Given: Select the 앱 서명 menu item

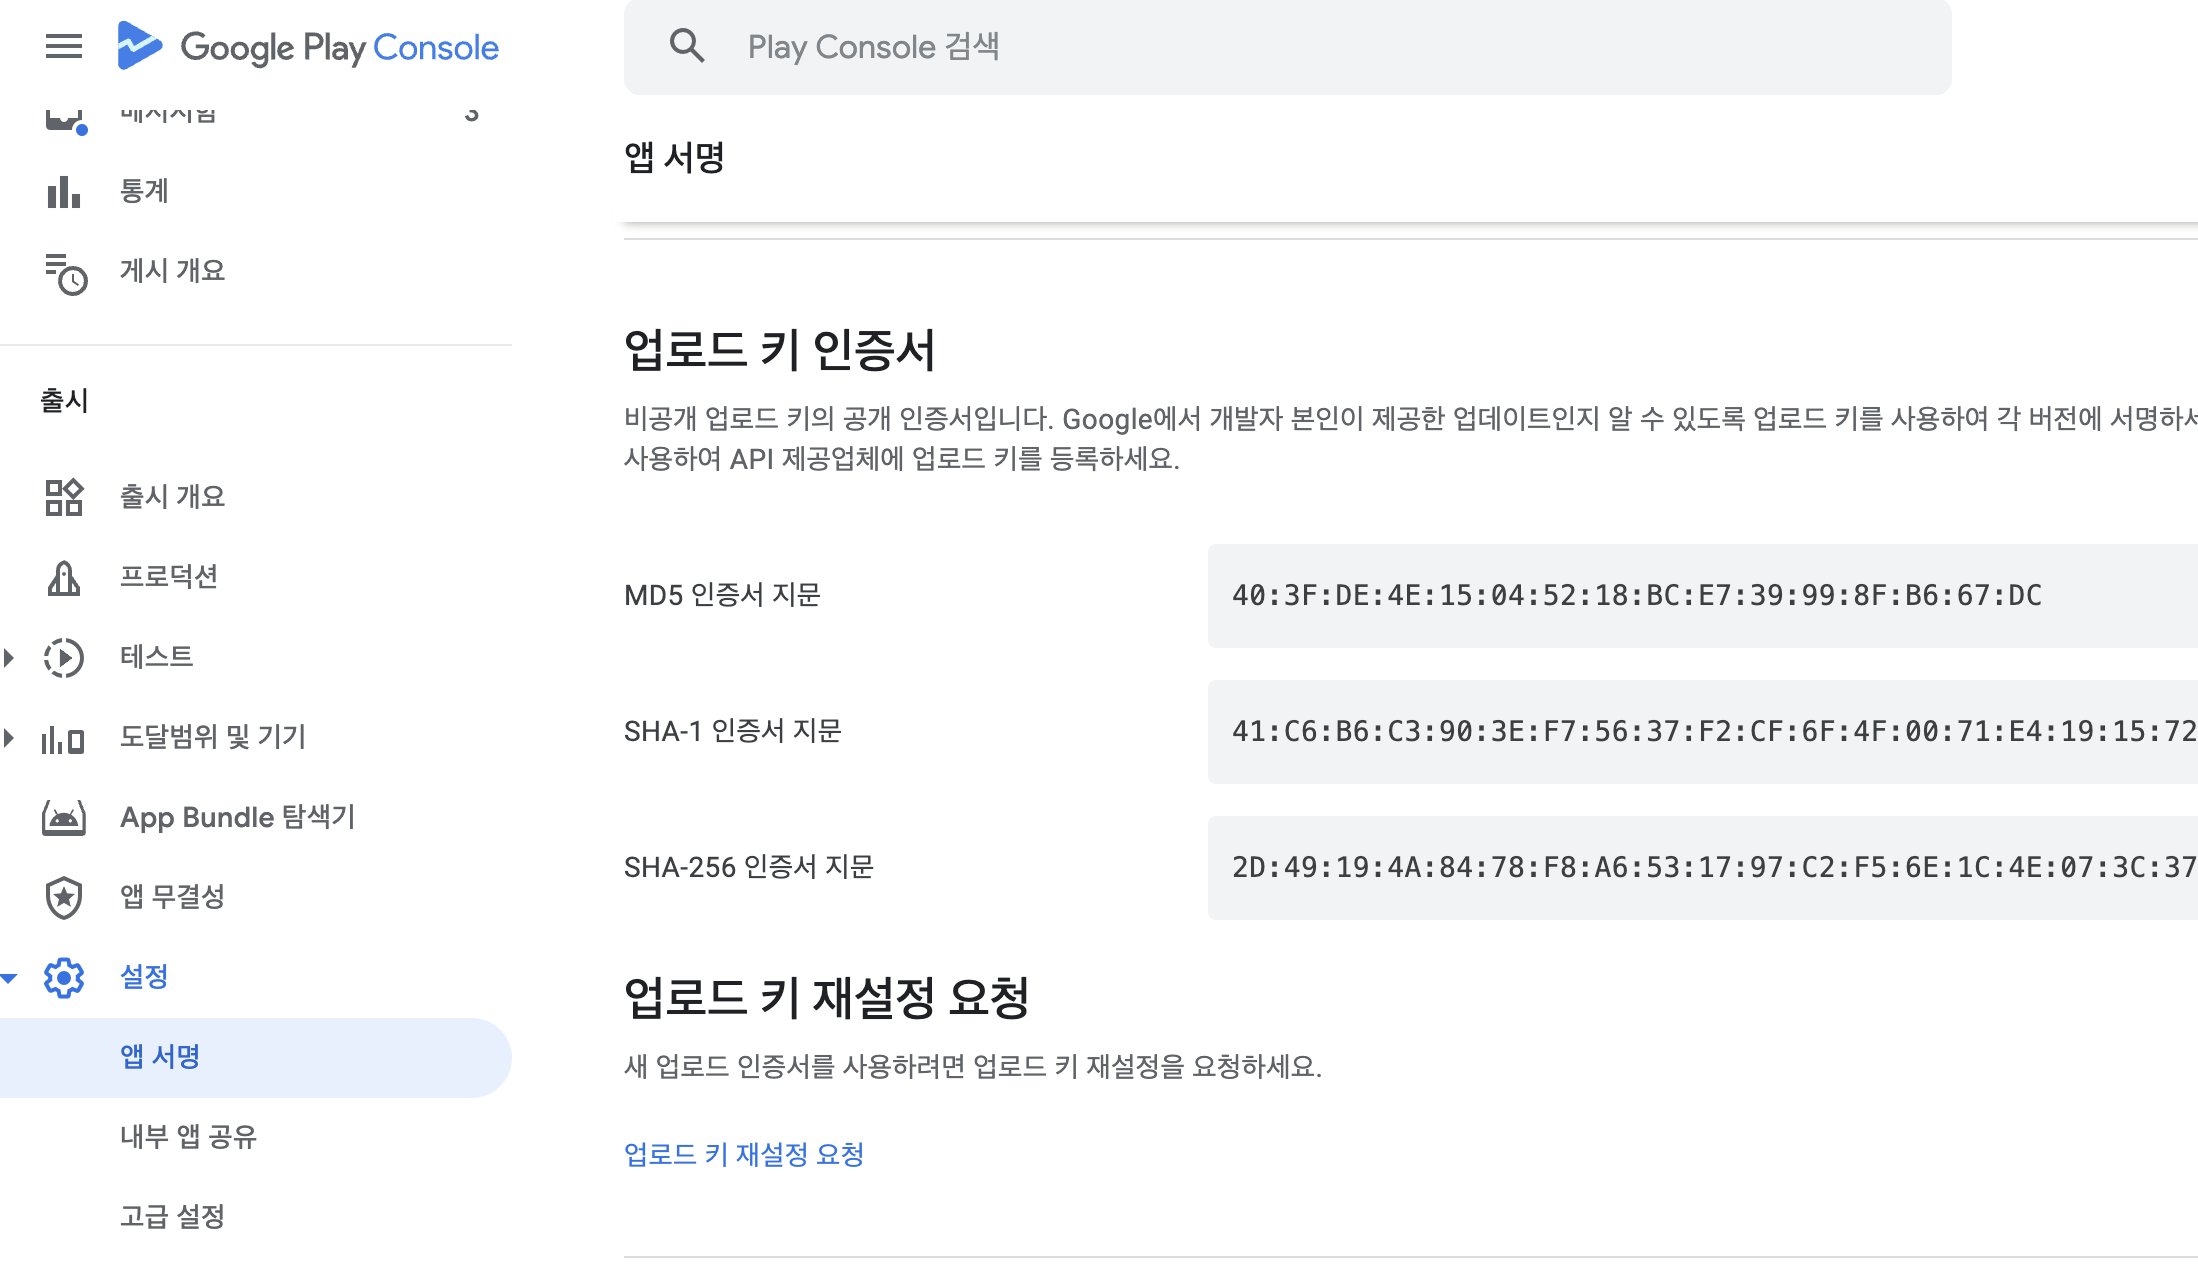Looking at the screenshot, I should (160, 1057).
